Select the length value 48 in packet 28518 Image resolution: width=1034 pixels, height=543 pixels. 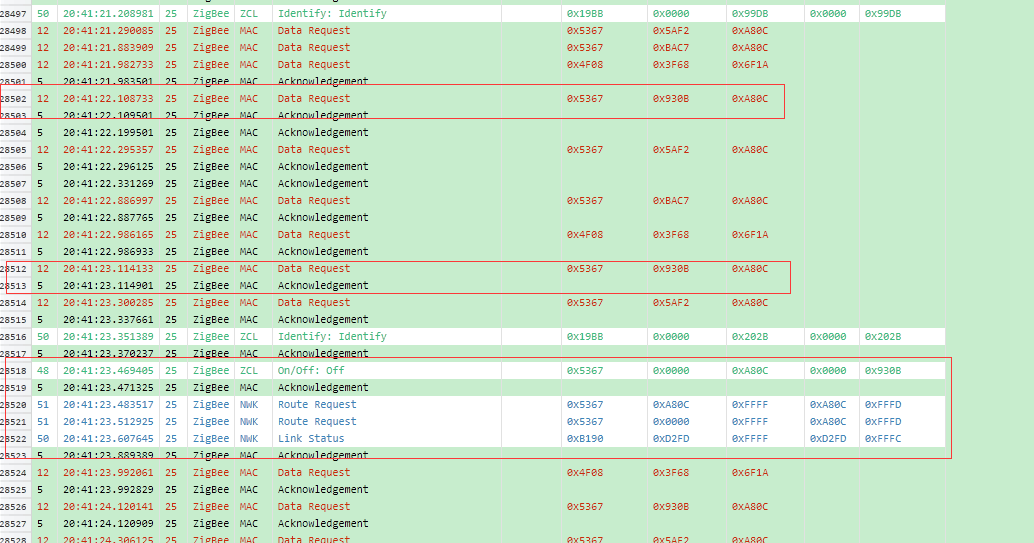pyautogui.click(x=43, y=371)
